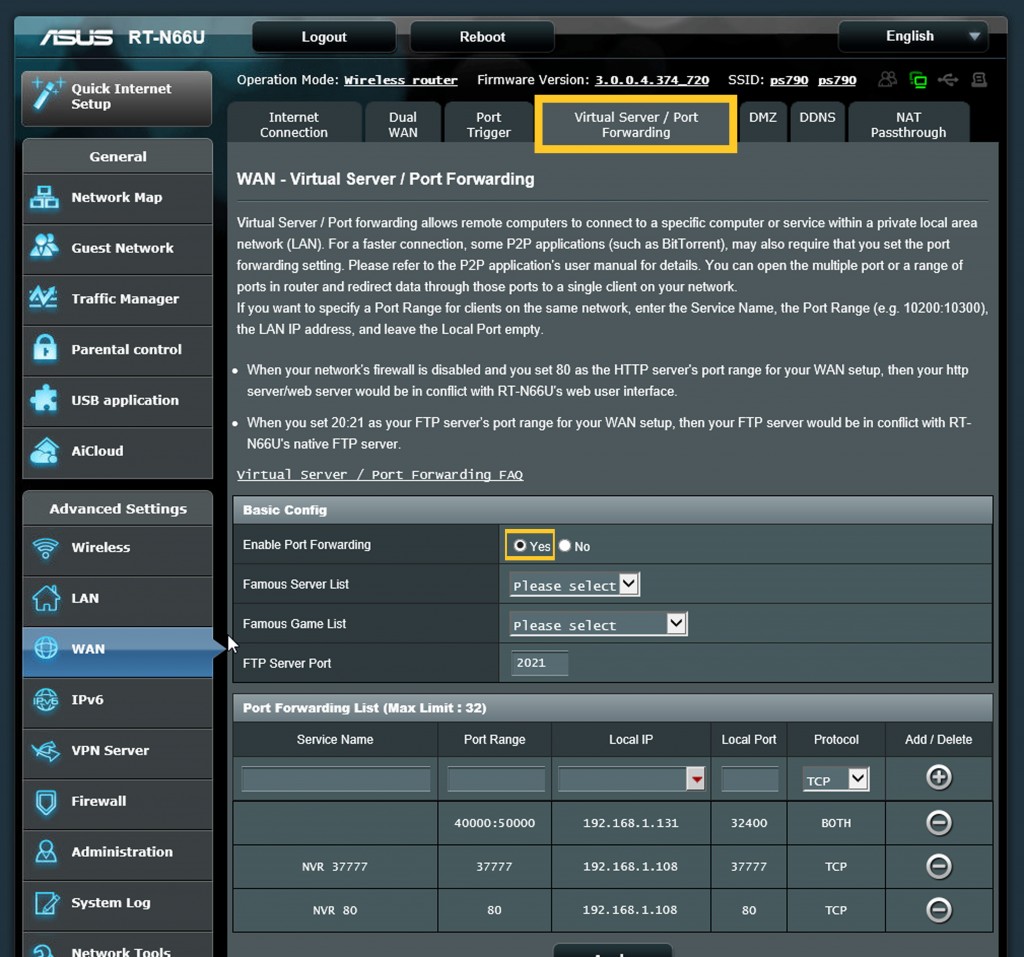Click the System Log pencil icon
Screen dimensions: 1024x957
46,903
